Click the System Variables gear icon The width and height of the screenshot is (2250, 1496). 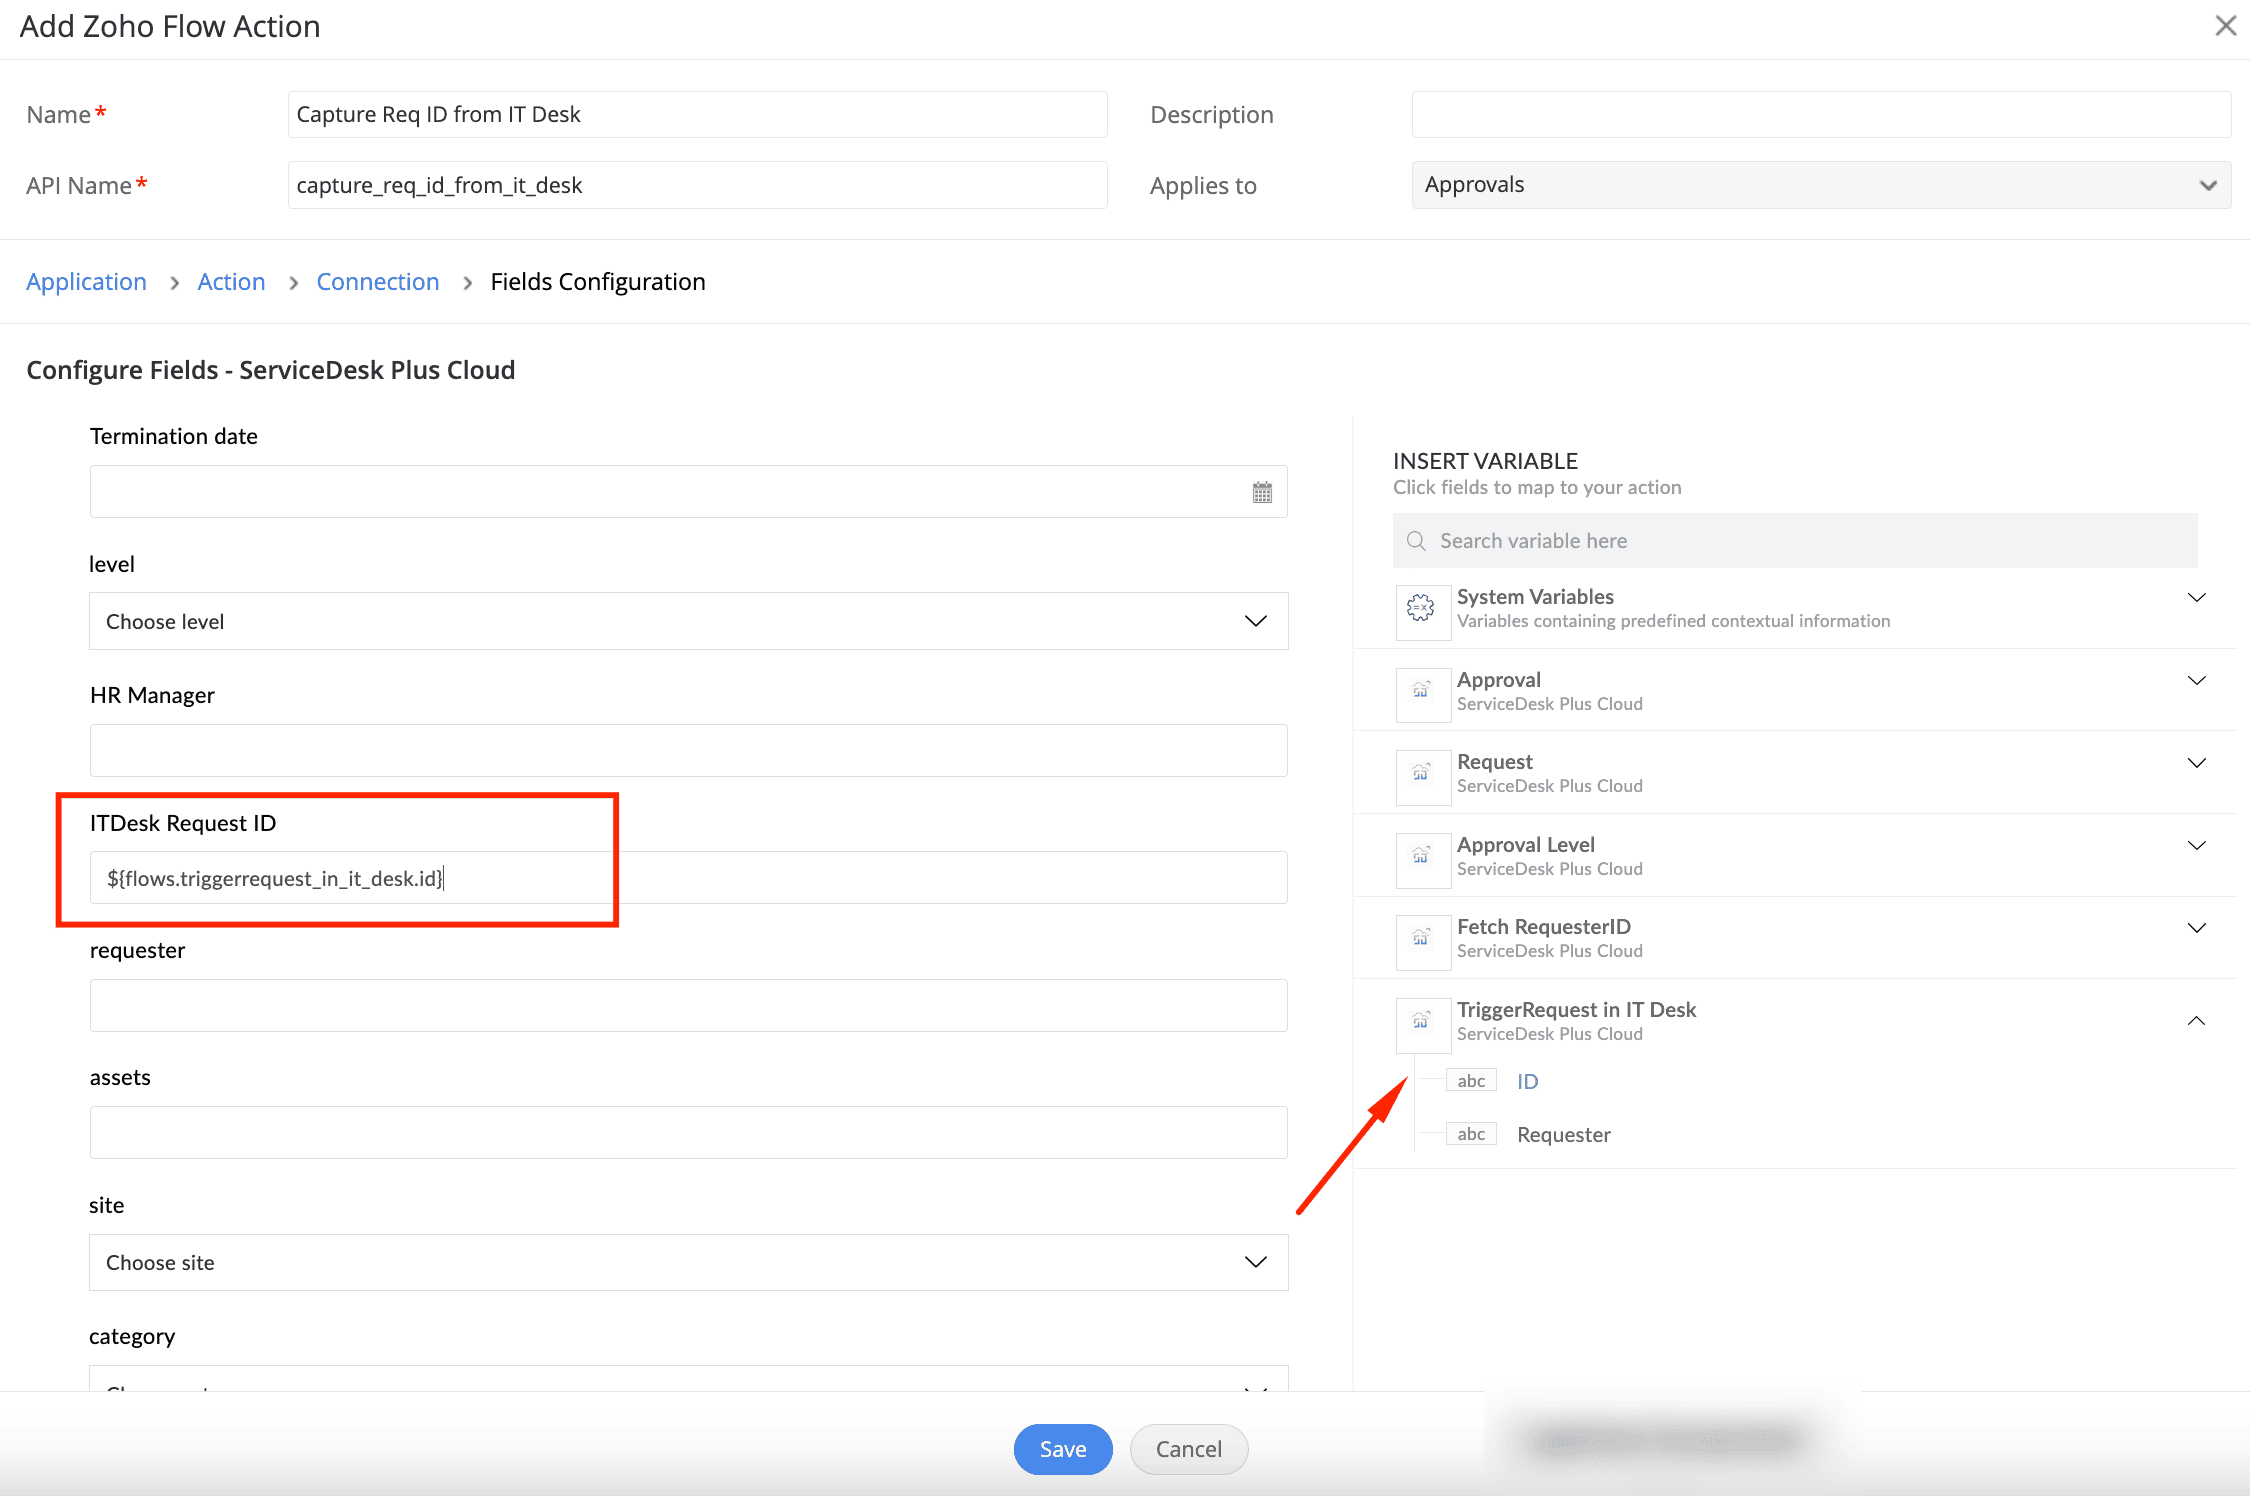coord(1421,608)
